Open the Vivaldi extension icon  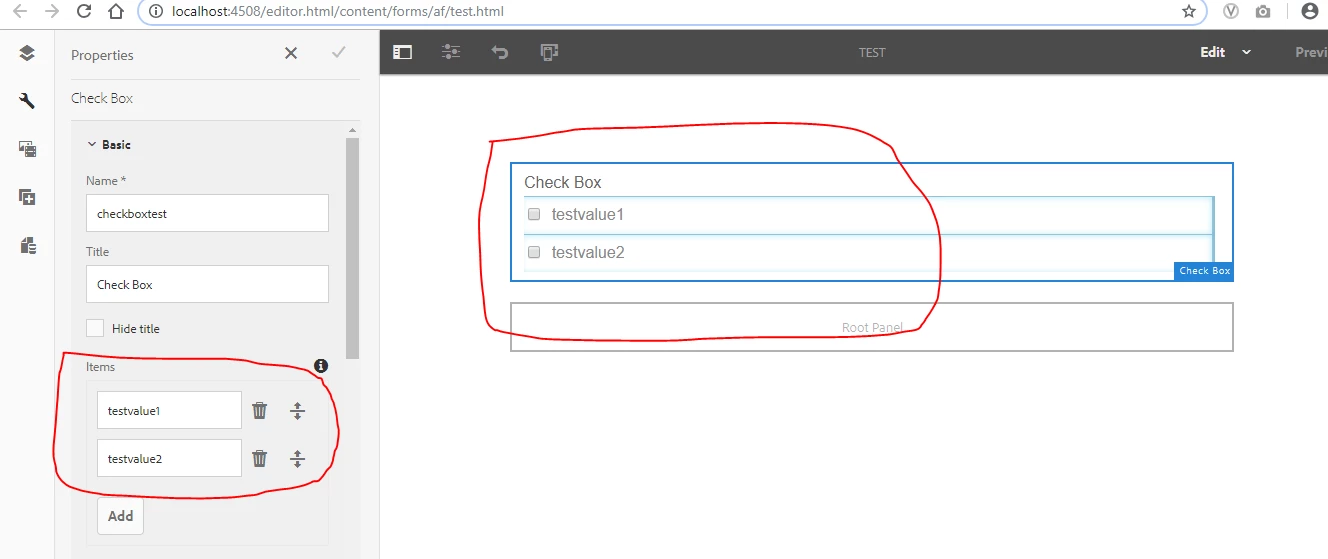(x=1232, y=12)
